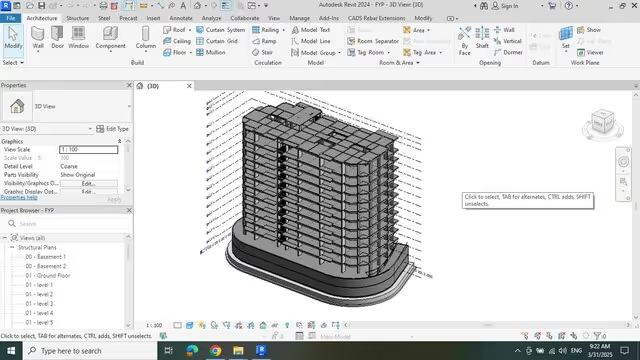The height and width of the screenshot is (360, 640).
Task: Select the Shaft opening tool
Action: 482,38
